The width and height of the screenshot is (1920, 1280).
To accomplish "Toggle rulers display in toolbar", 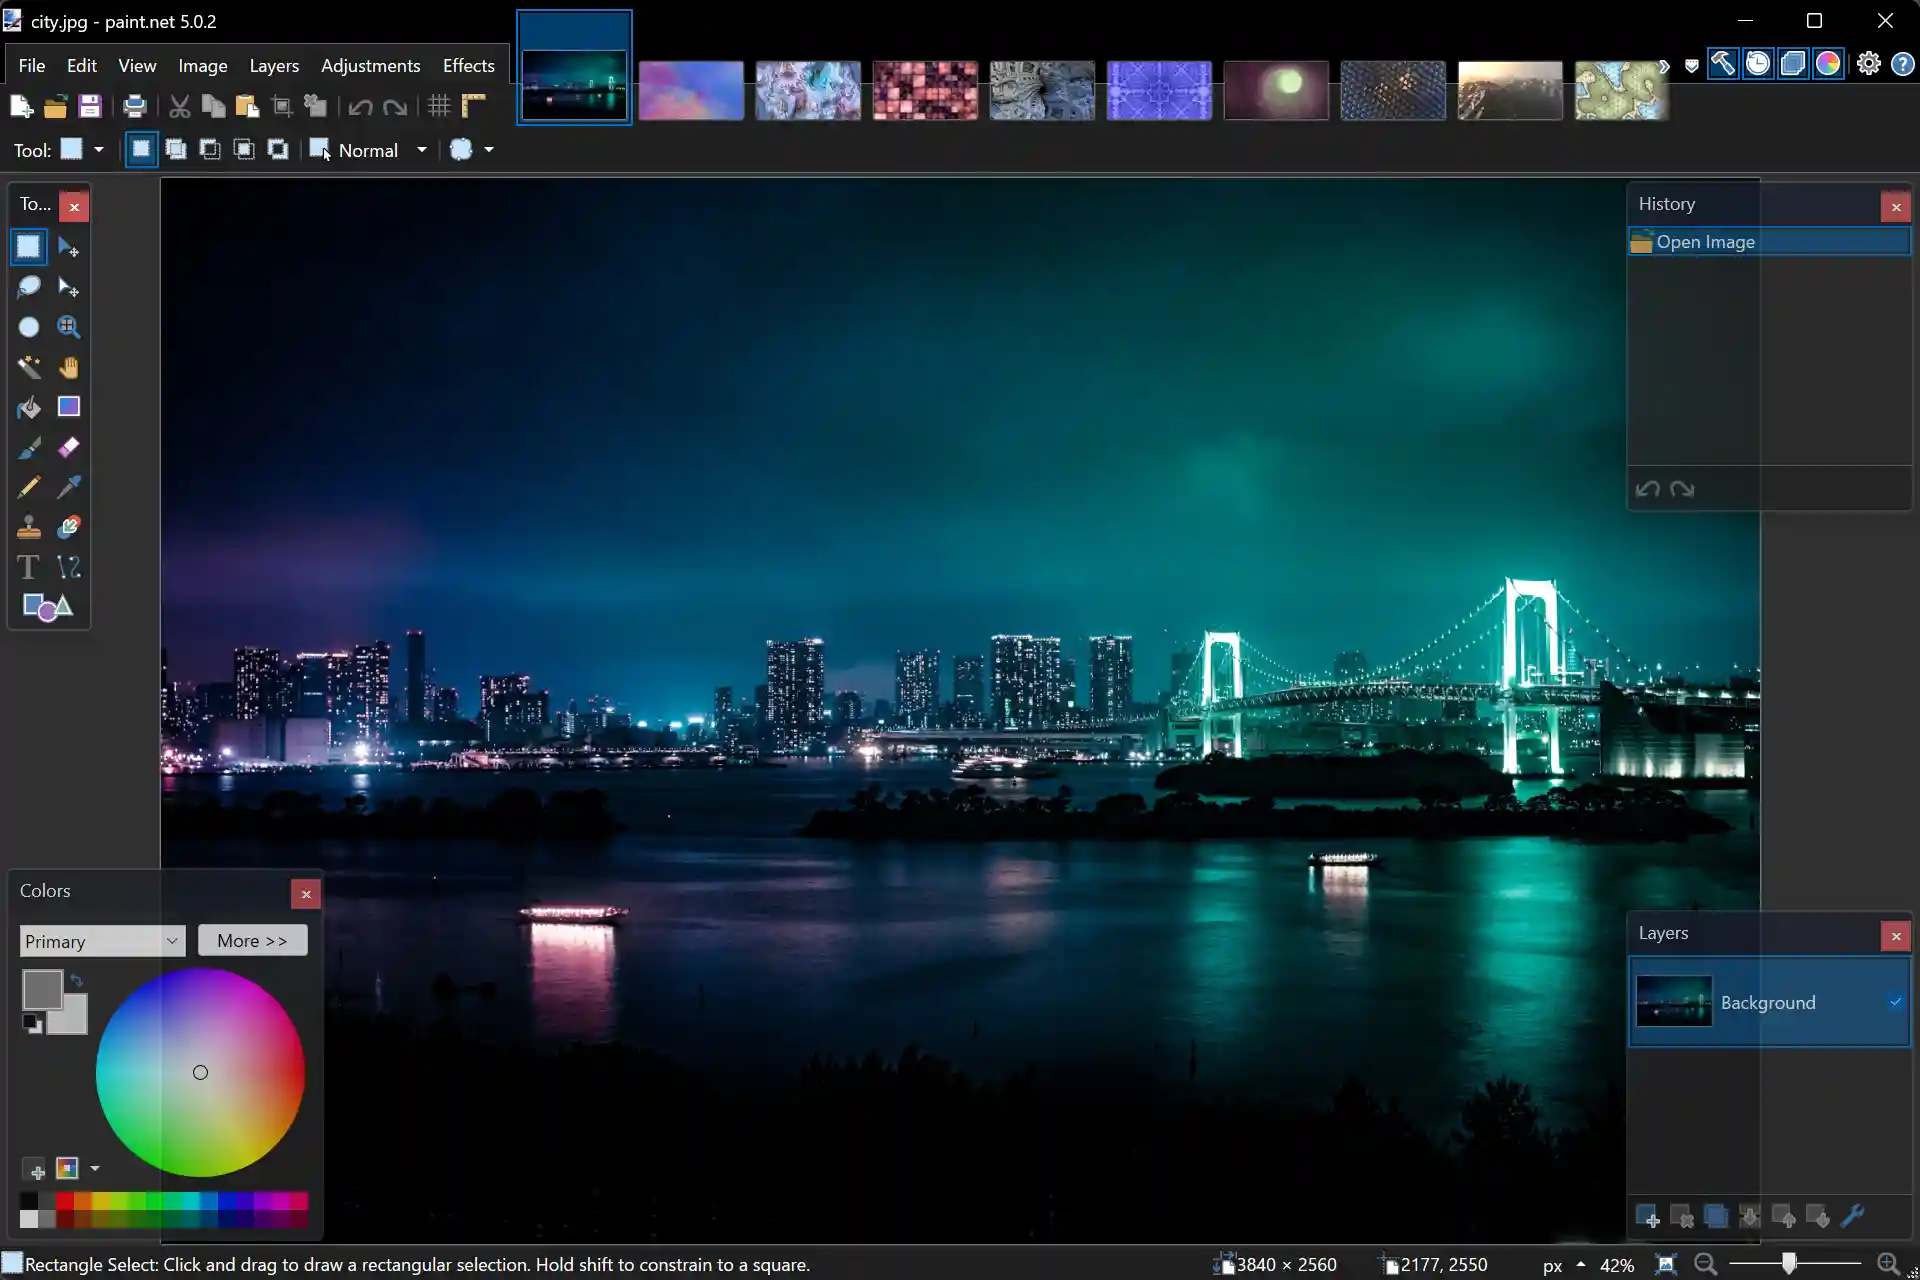I will 473,106.
